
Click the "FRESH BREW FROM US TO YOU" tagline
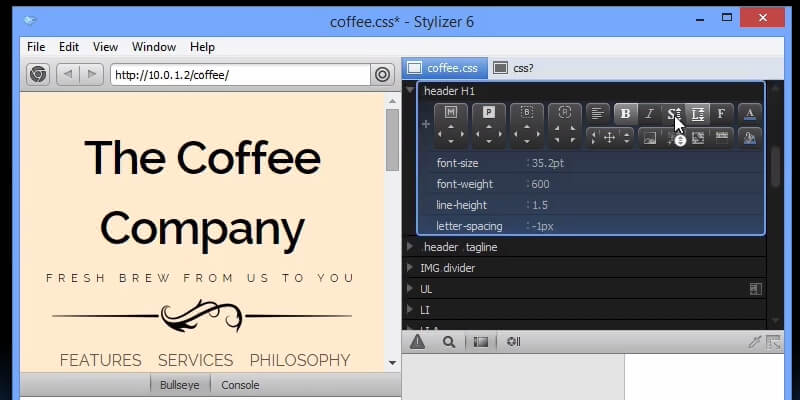coord(200,278)
